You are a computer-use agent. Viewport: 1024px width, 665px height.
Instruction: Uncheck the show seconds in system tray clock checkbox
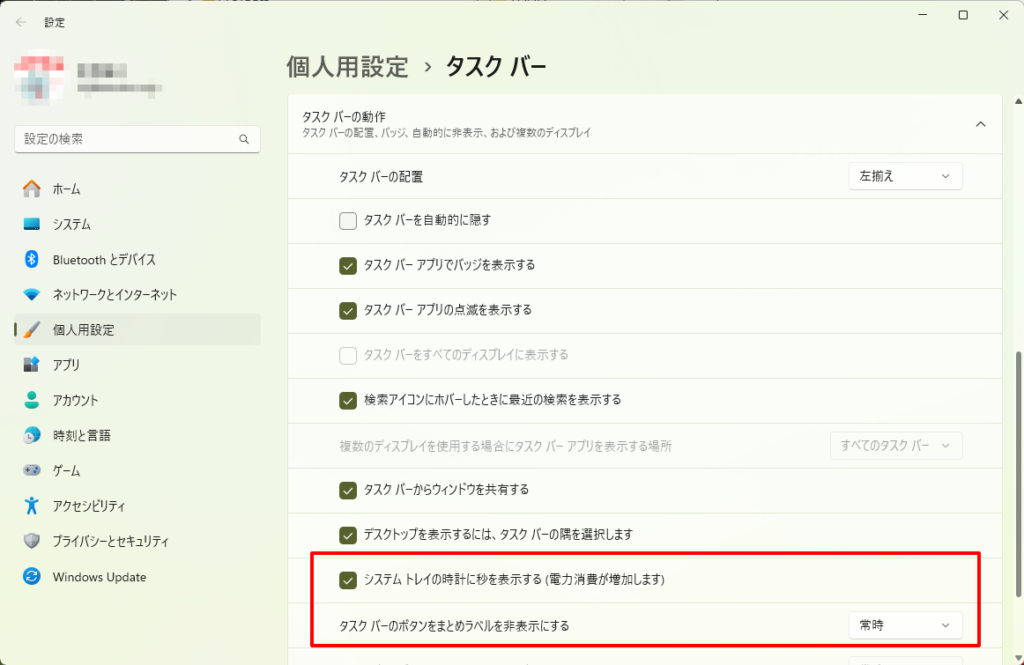point(348,579)
